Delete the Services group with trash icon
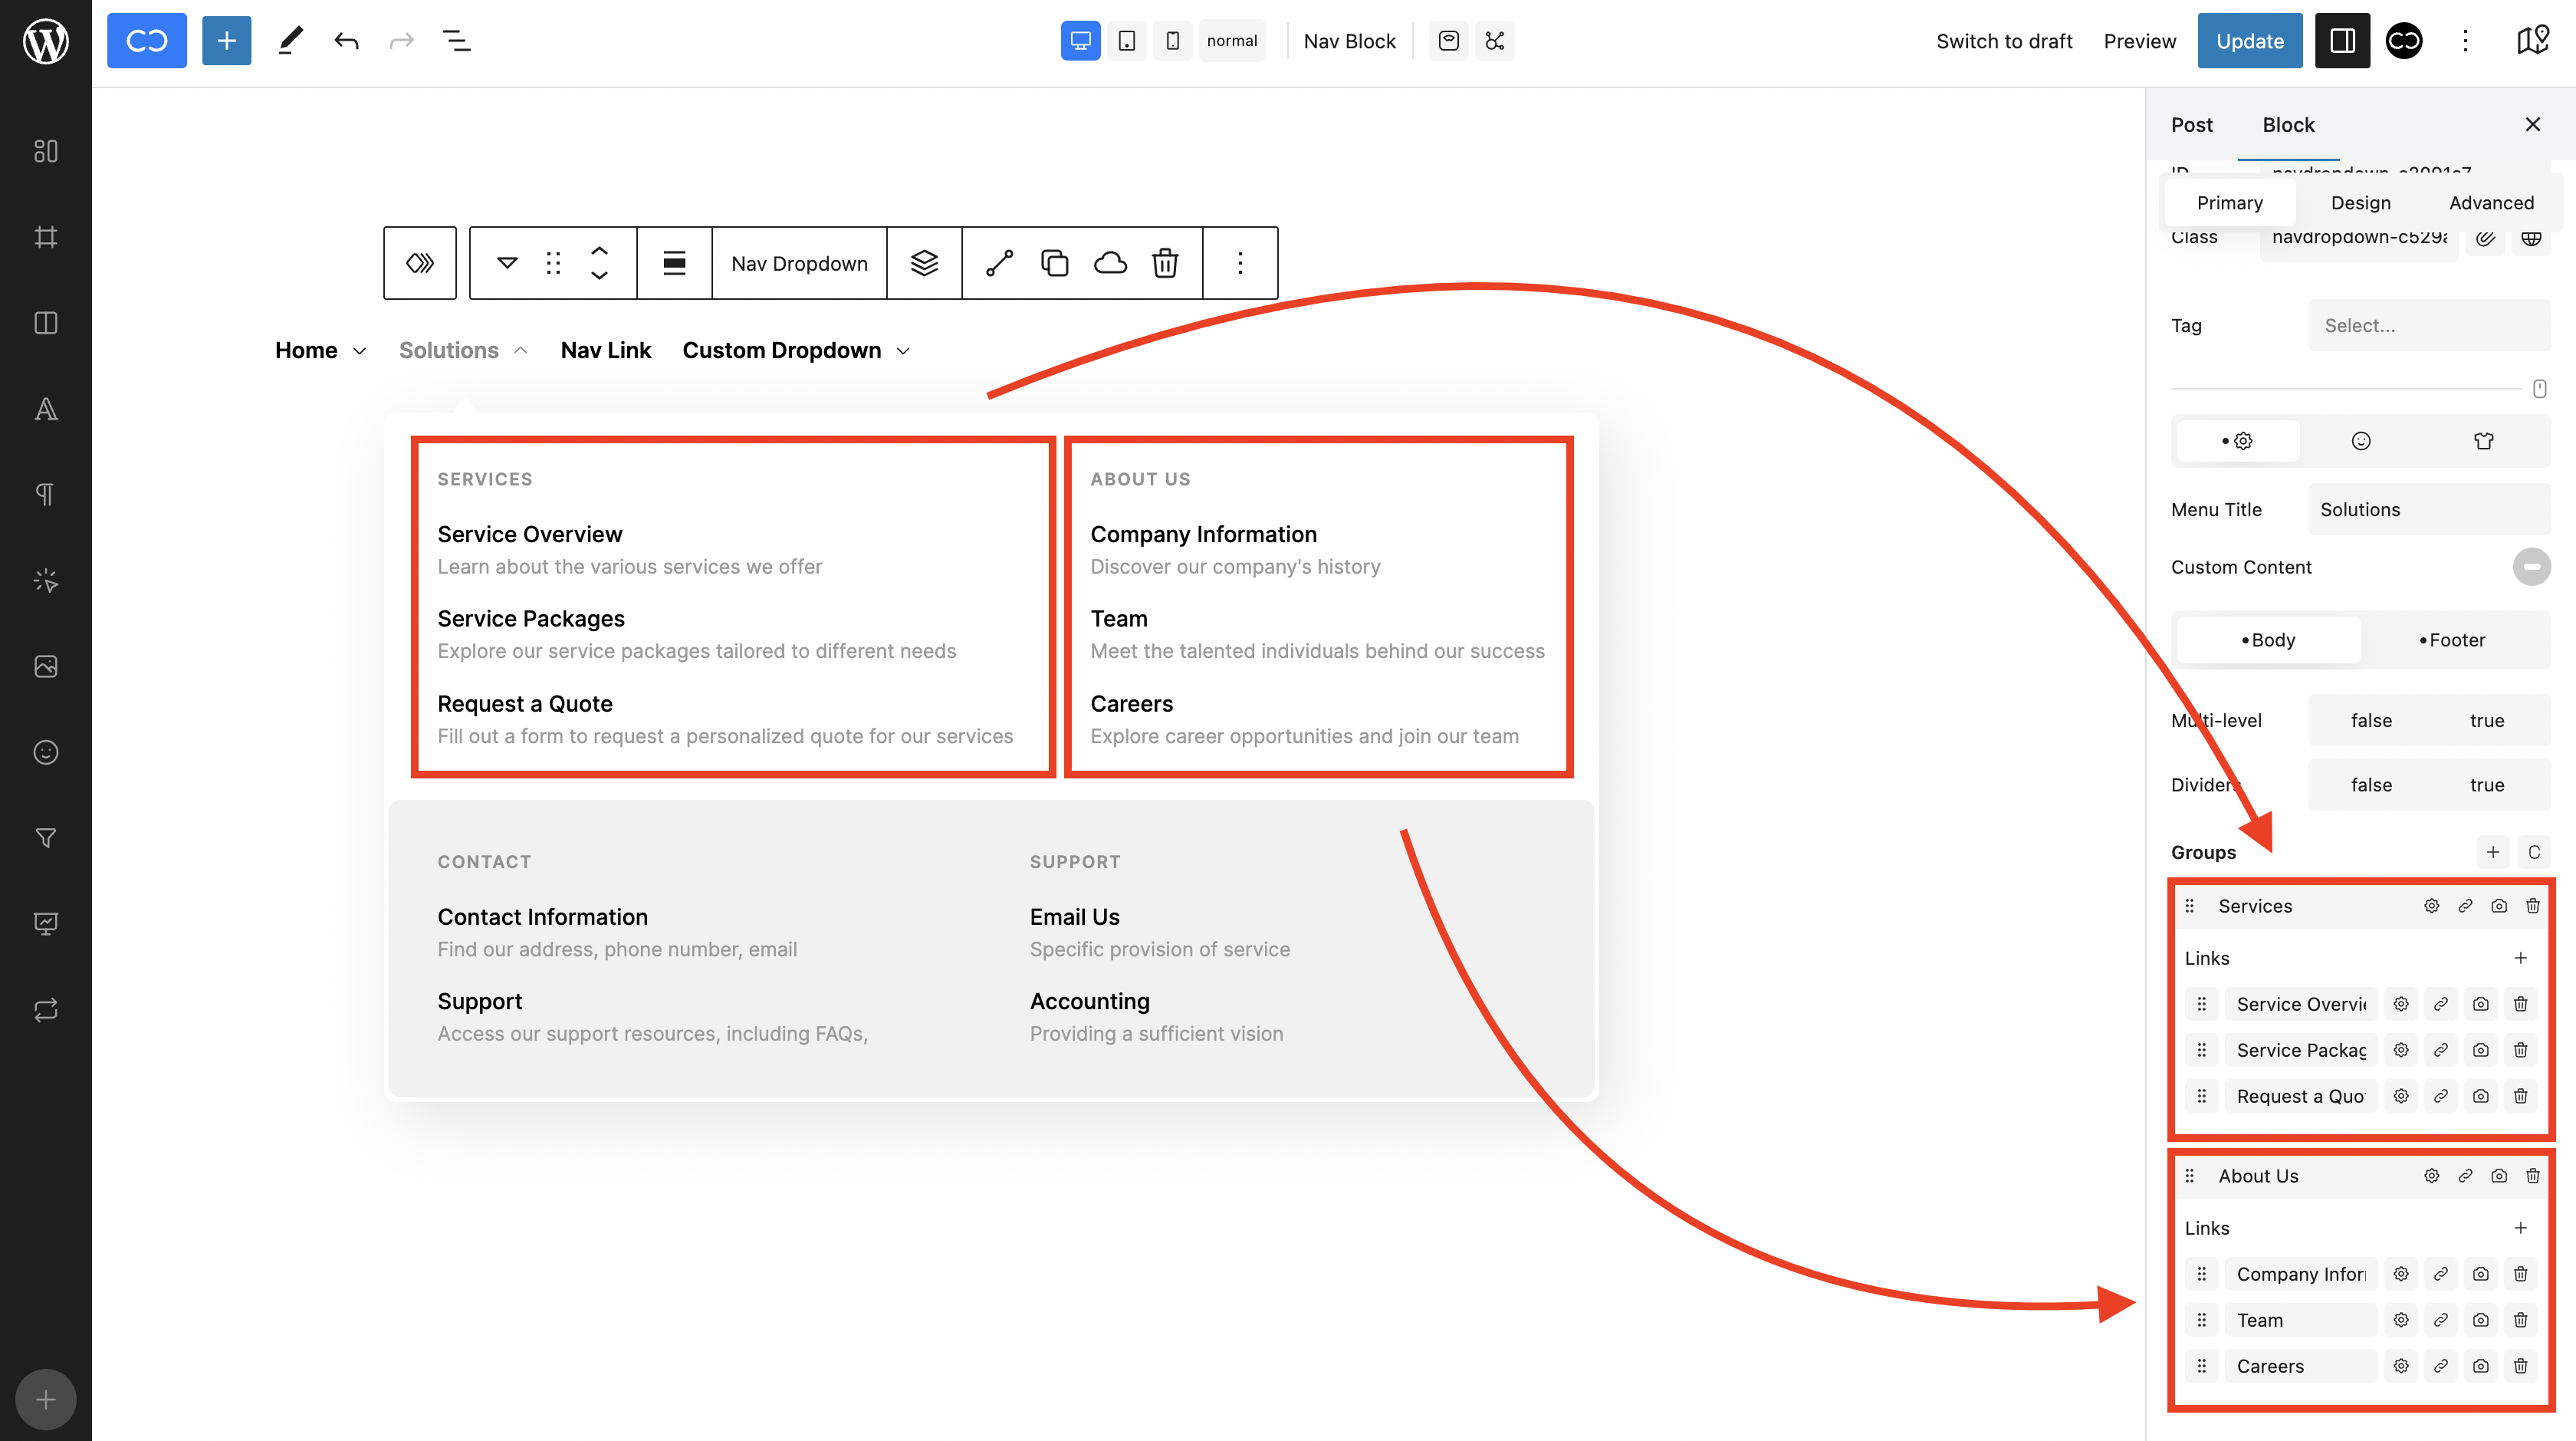 (x=2532, y=906)
